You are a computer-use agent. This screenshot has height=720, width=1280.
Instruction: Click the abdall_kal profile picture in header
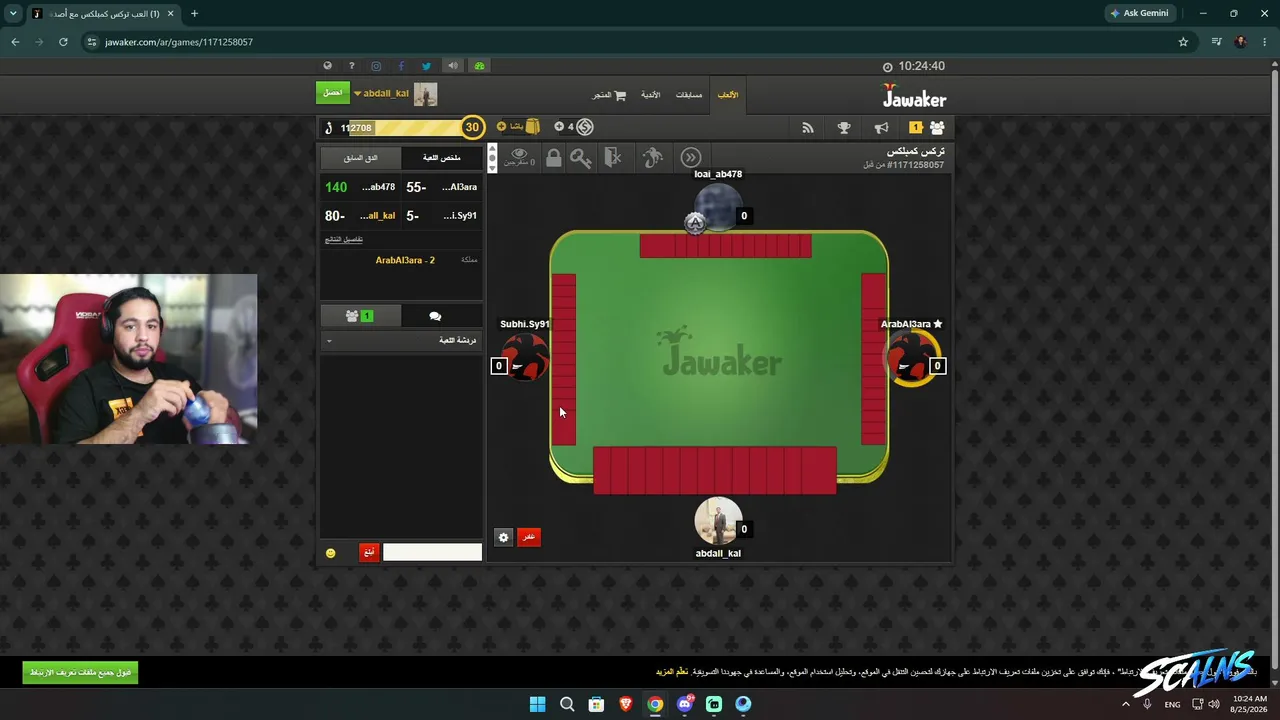coord(426,94)
